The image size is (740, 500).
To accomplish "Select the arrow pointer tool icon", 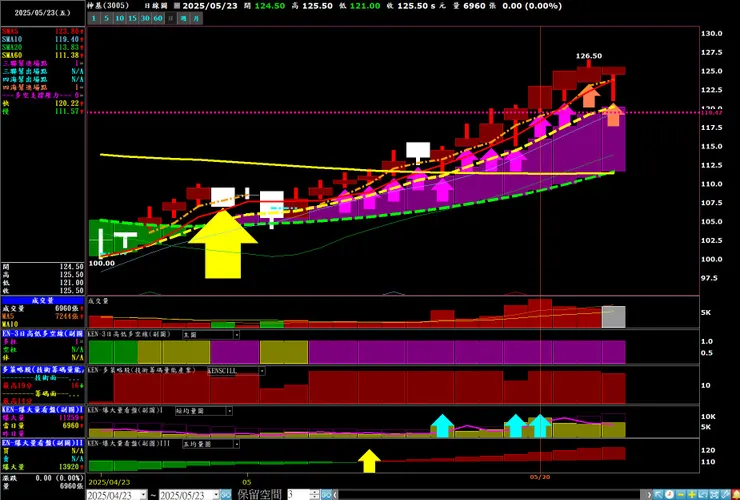I will pos(658,495).
